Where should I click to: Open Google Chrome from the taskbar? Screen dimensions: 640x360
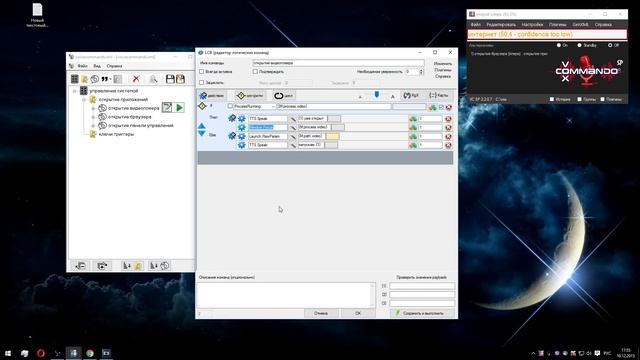point(90,353)
